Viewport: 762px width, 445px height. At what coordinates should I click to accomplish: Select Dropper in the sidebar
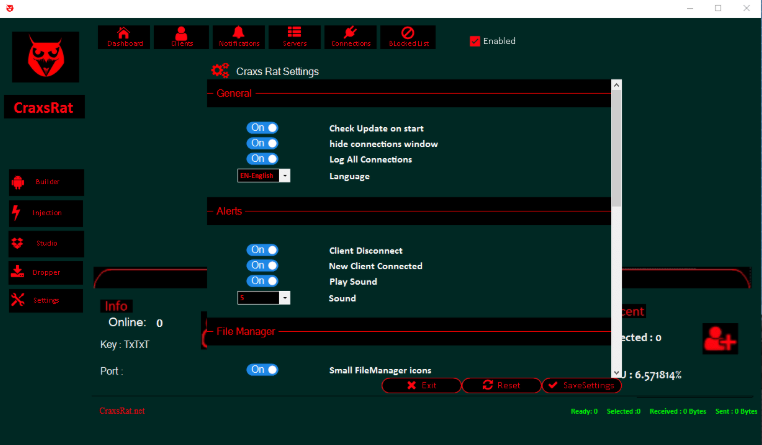pos(46,273)
